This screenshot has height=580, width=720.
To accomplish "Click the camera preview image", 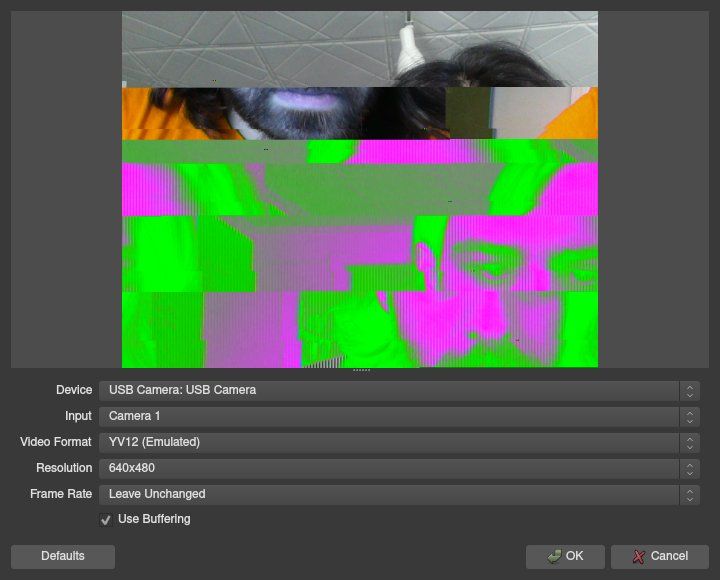I will coord(360,189).
